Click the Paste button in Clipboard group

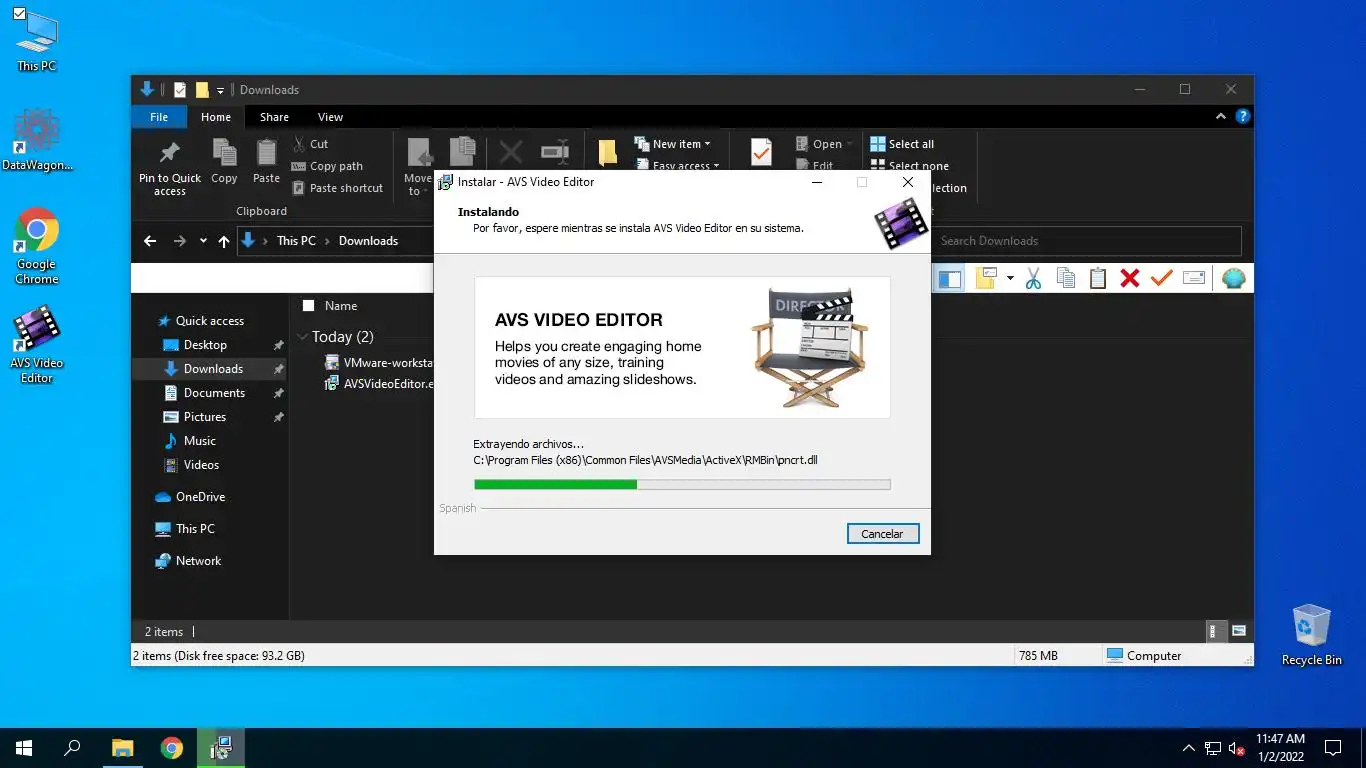coord(266,161)
